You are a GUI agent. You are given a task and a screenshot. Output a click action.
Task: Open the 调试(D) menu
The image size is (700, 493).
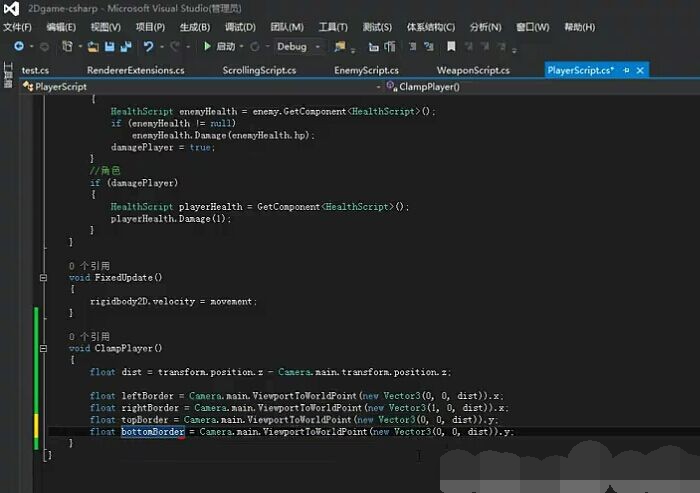(239, 27)
